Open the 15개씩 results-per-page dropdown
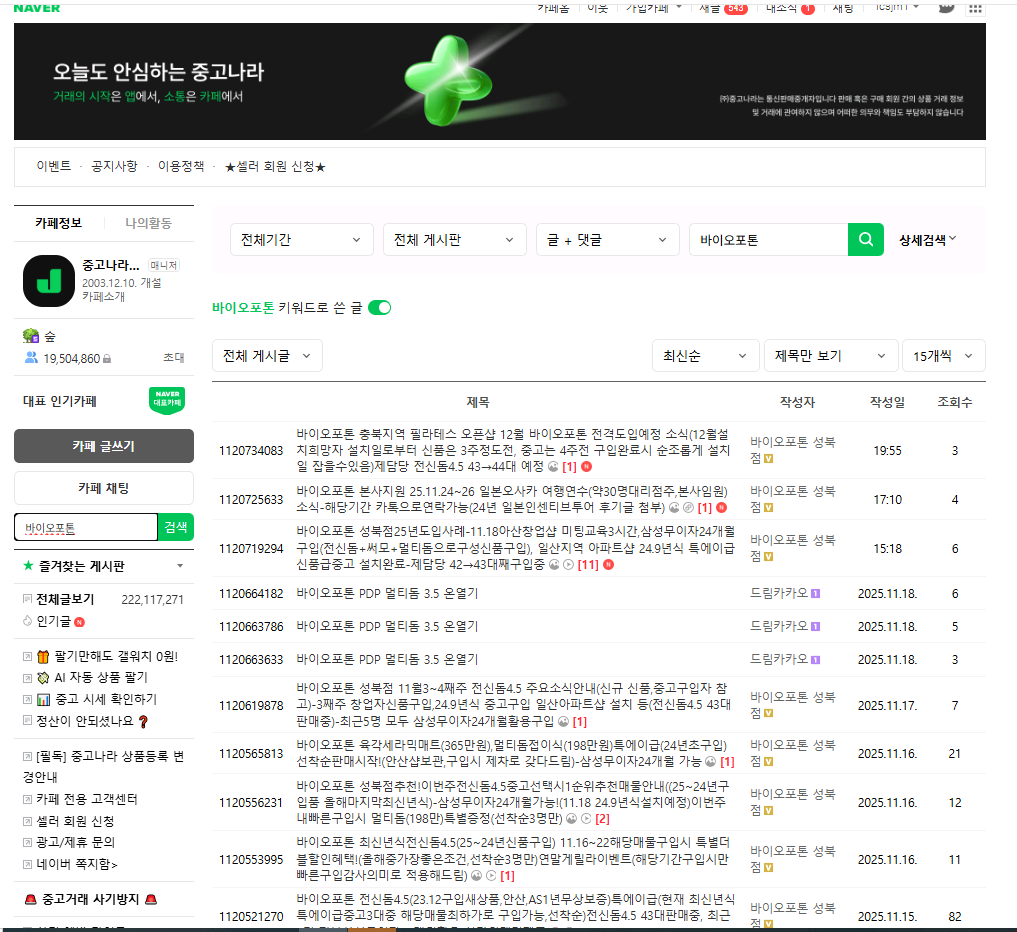 click(x=941, y=355)
